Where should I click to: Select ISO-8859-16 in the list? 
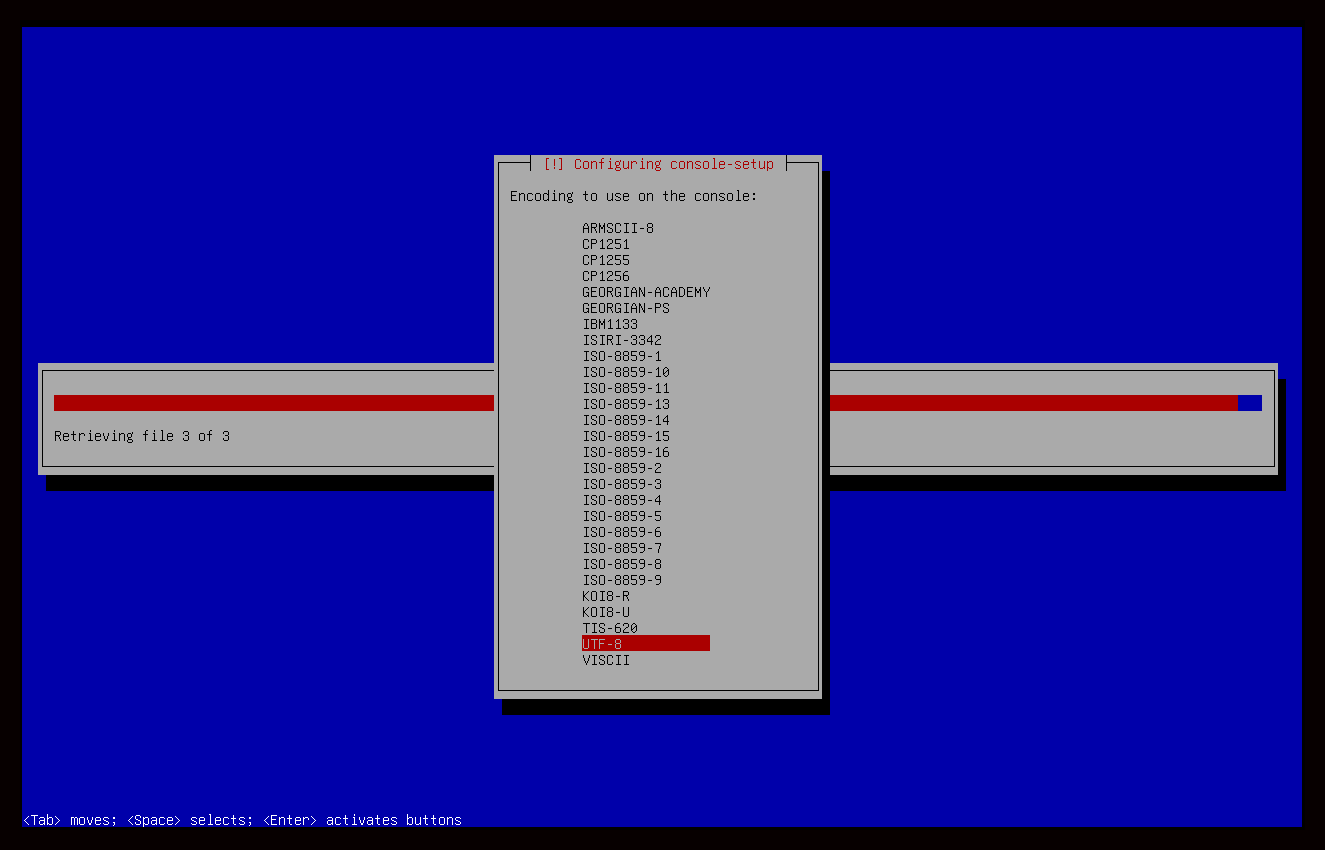[626, 452]
